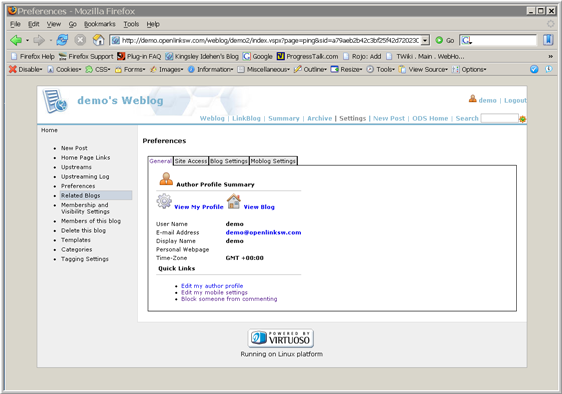Select the General preferences tab

pyautogui.click(x=160, y=161)
